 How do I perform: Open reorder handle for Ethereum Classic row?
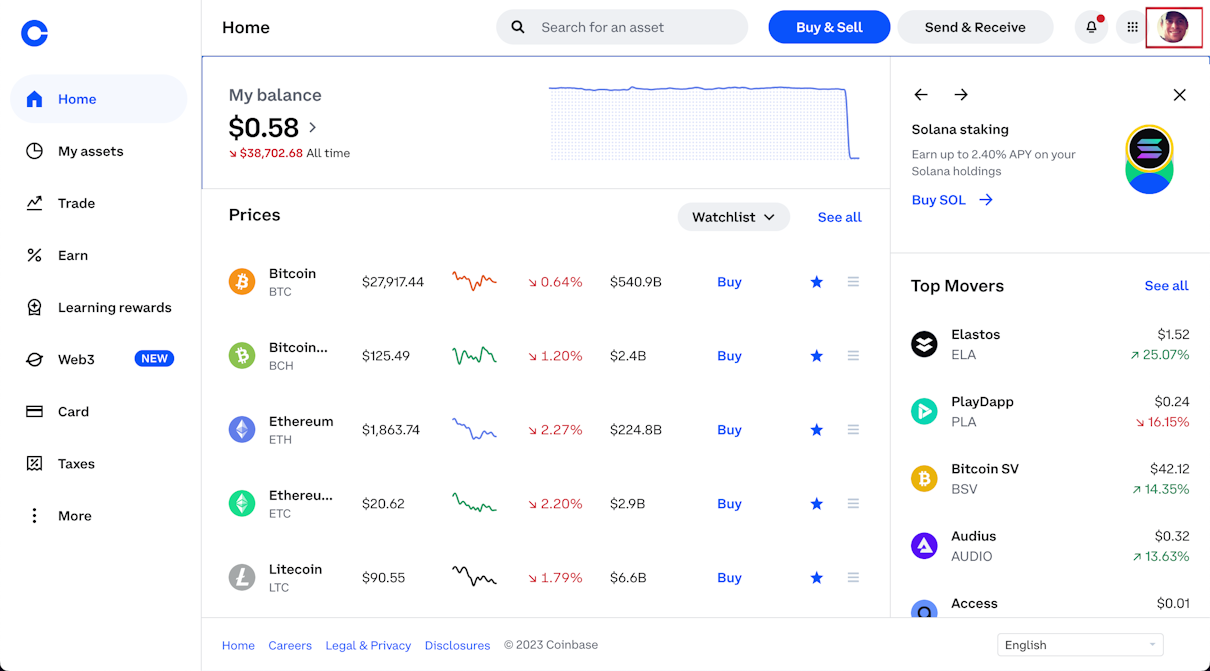point(853,504)
